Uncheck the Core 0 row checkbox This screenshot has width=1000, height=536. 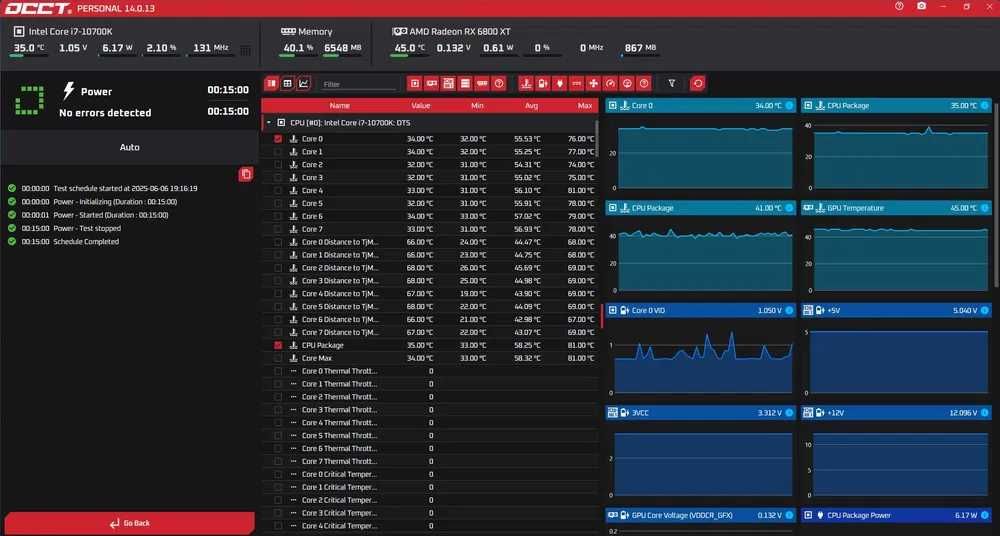click(x=278, y=139)
